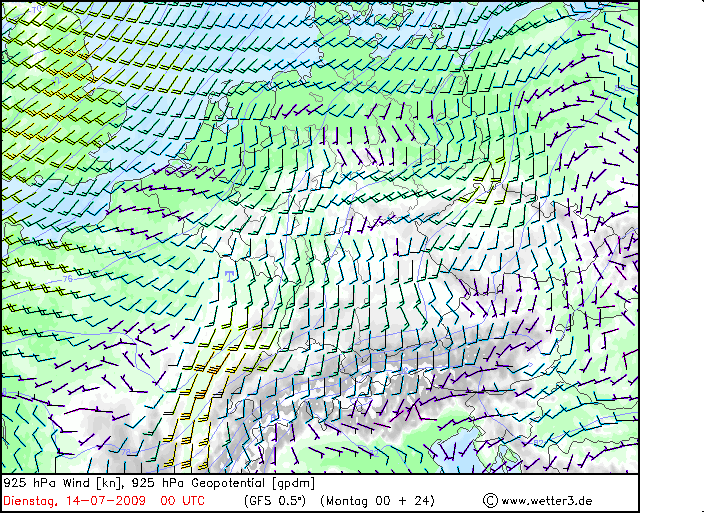
Task: Select the 78 contour label near bottom
Action: [x=126, y=452]
